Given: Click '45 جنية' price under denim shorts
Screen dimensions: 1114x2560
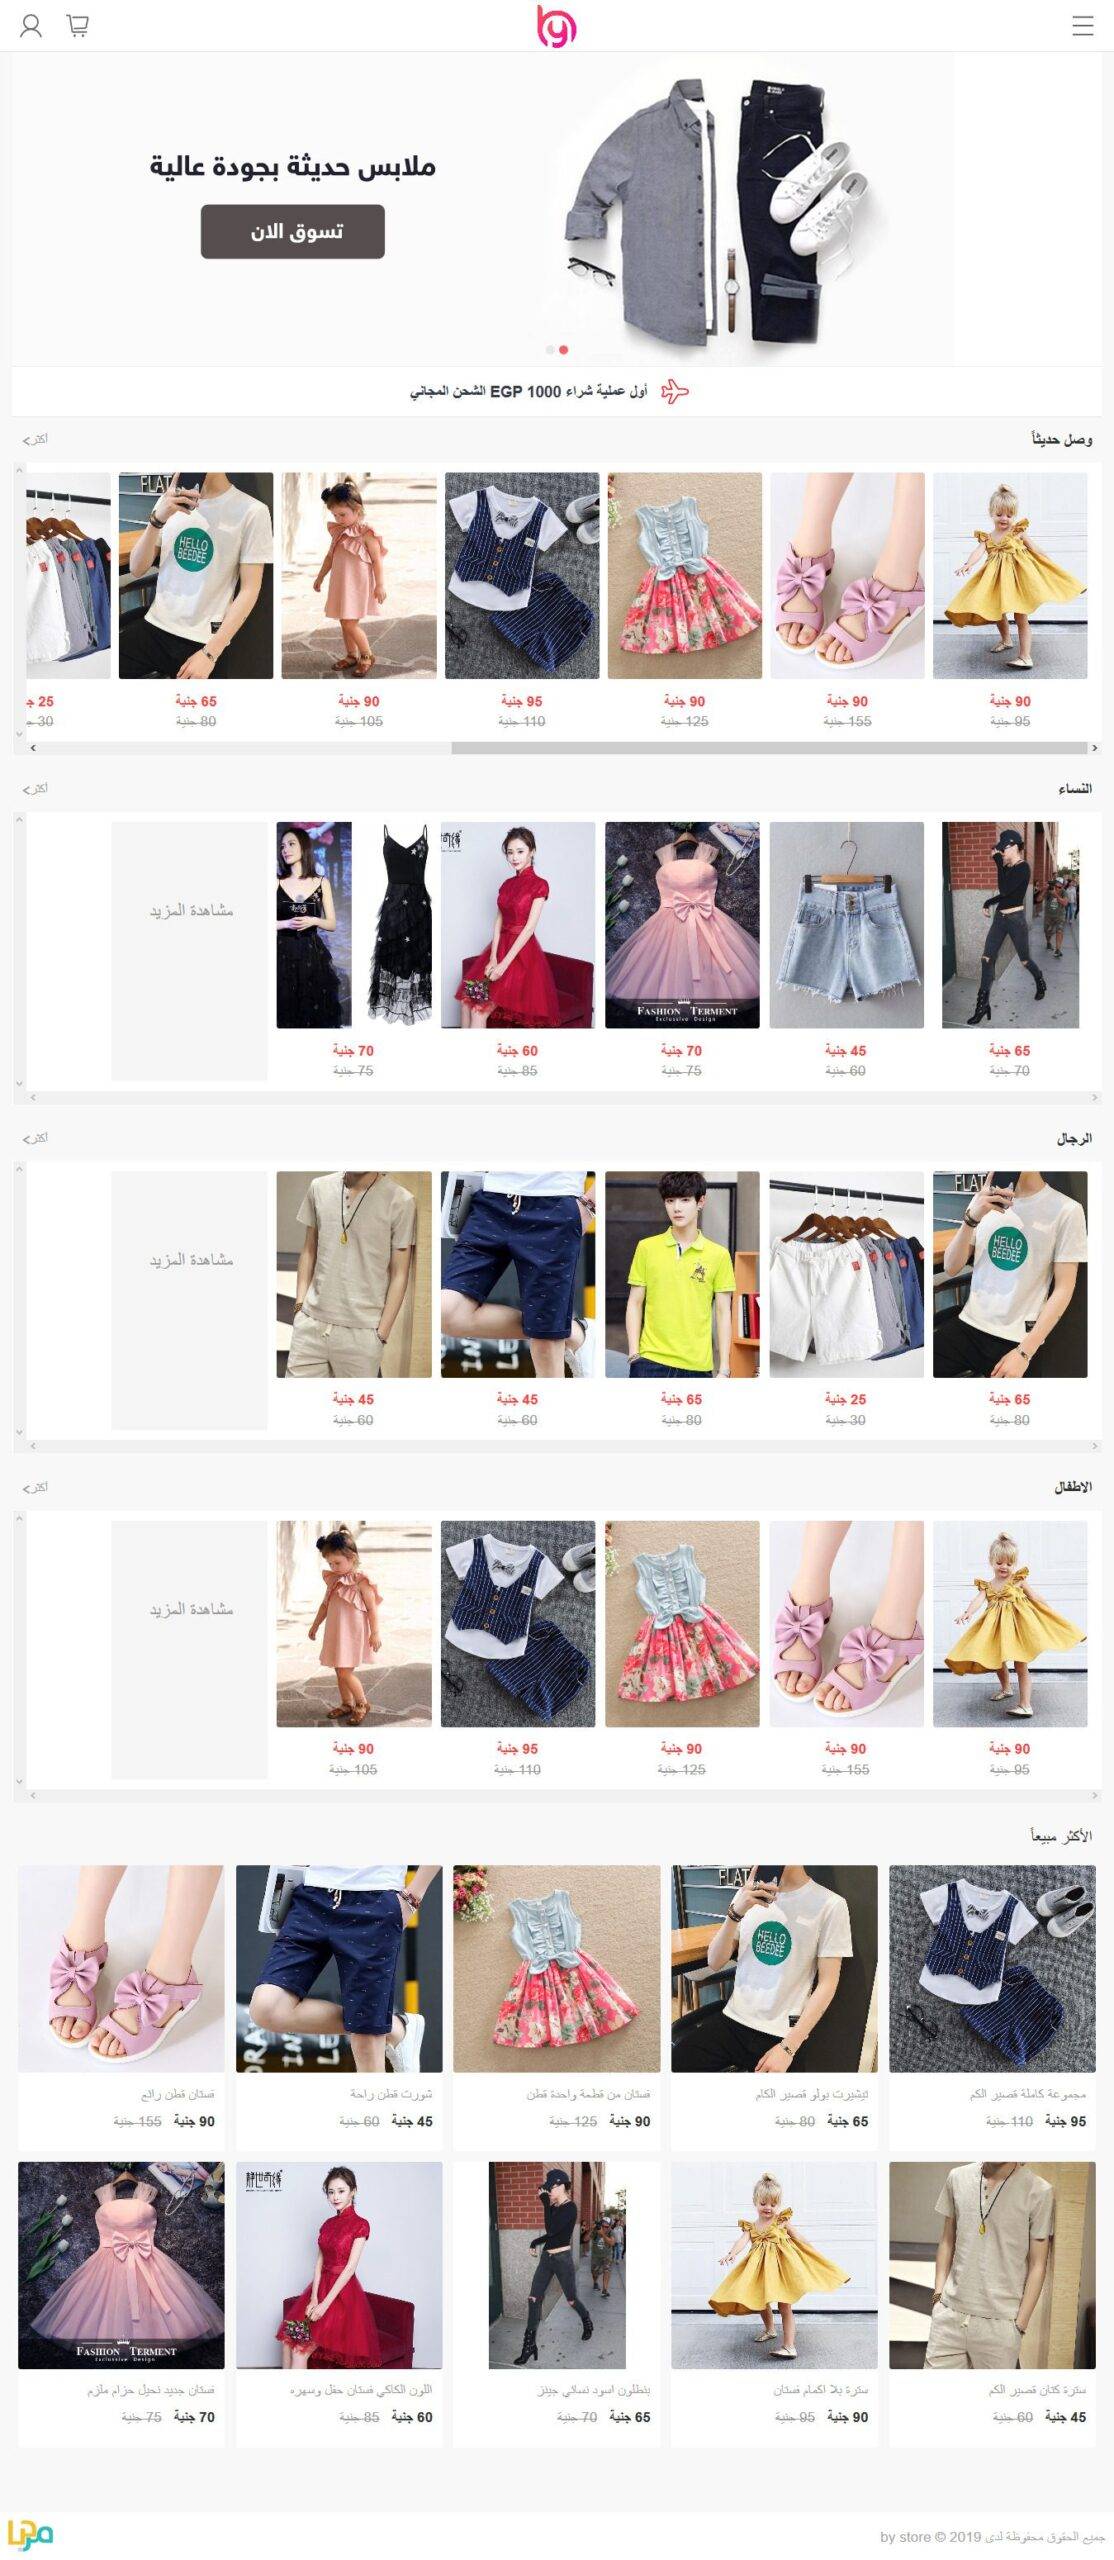Looking at the screenshot, I should (846, 1050).
